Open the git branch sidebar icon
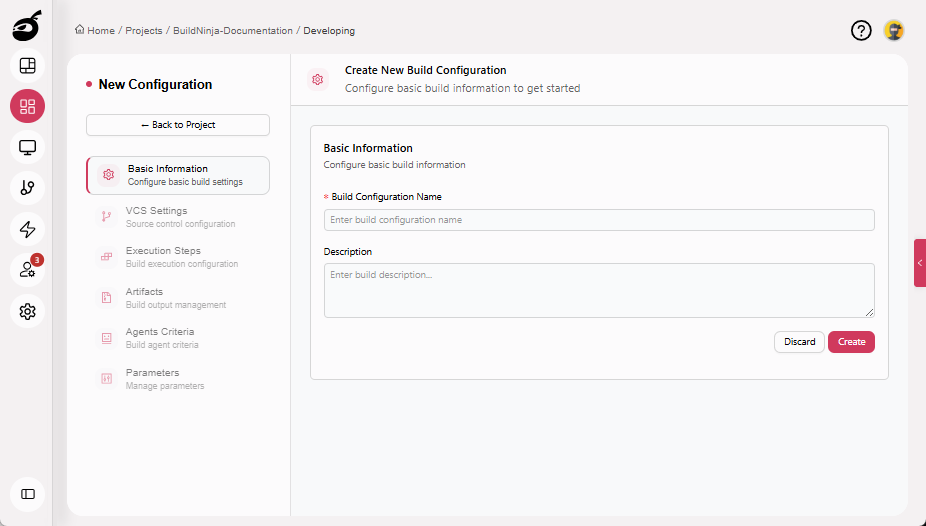This screenshot has height=526, width=926. click(x=27, y=188)
